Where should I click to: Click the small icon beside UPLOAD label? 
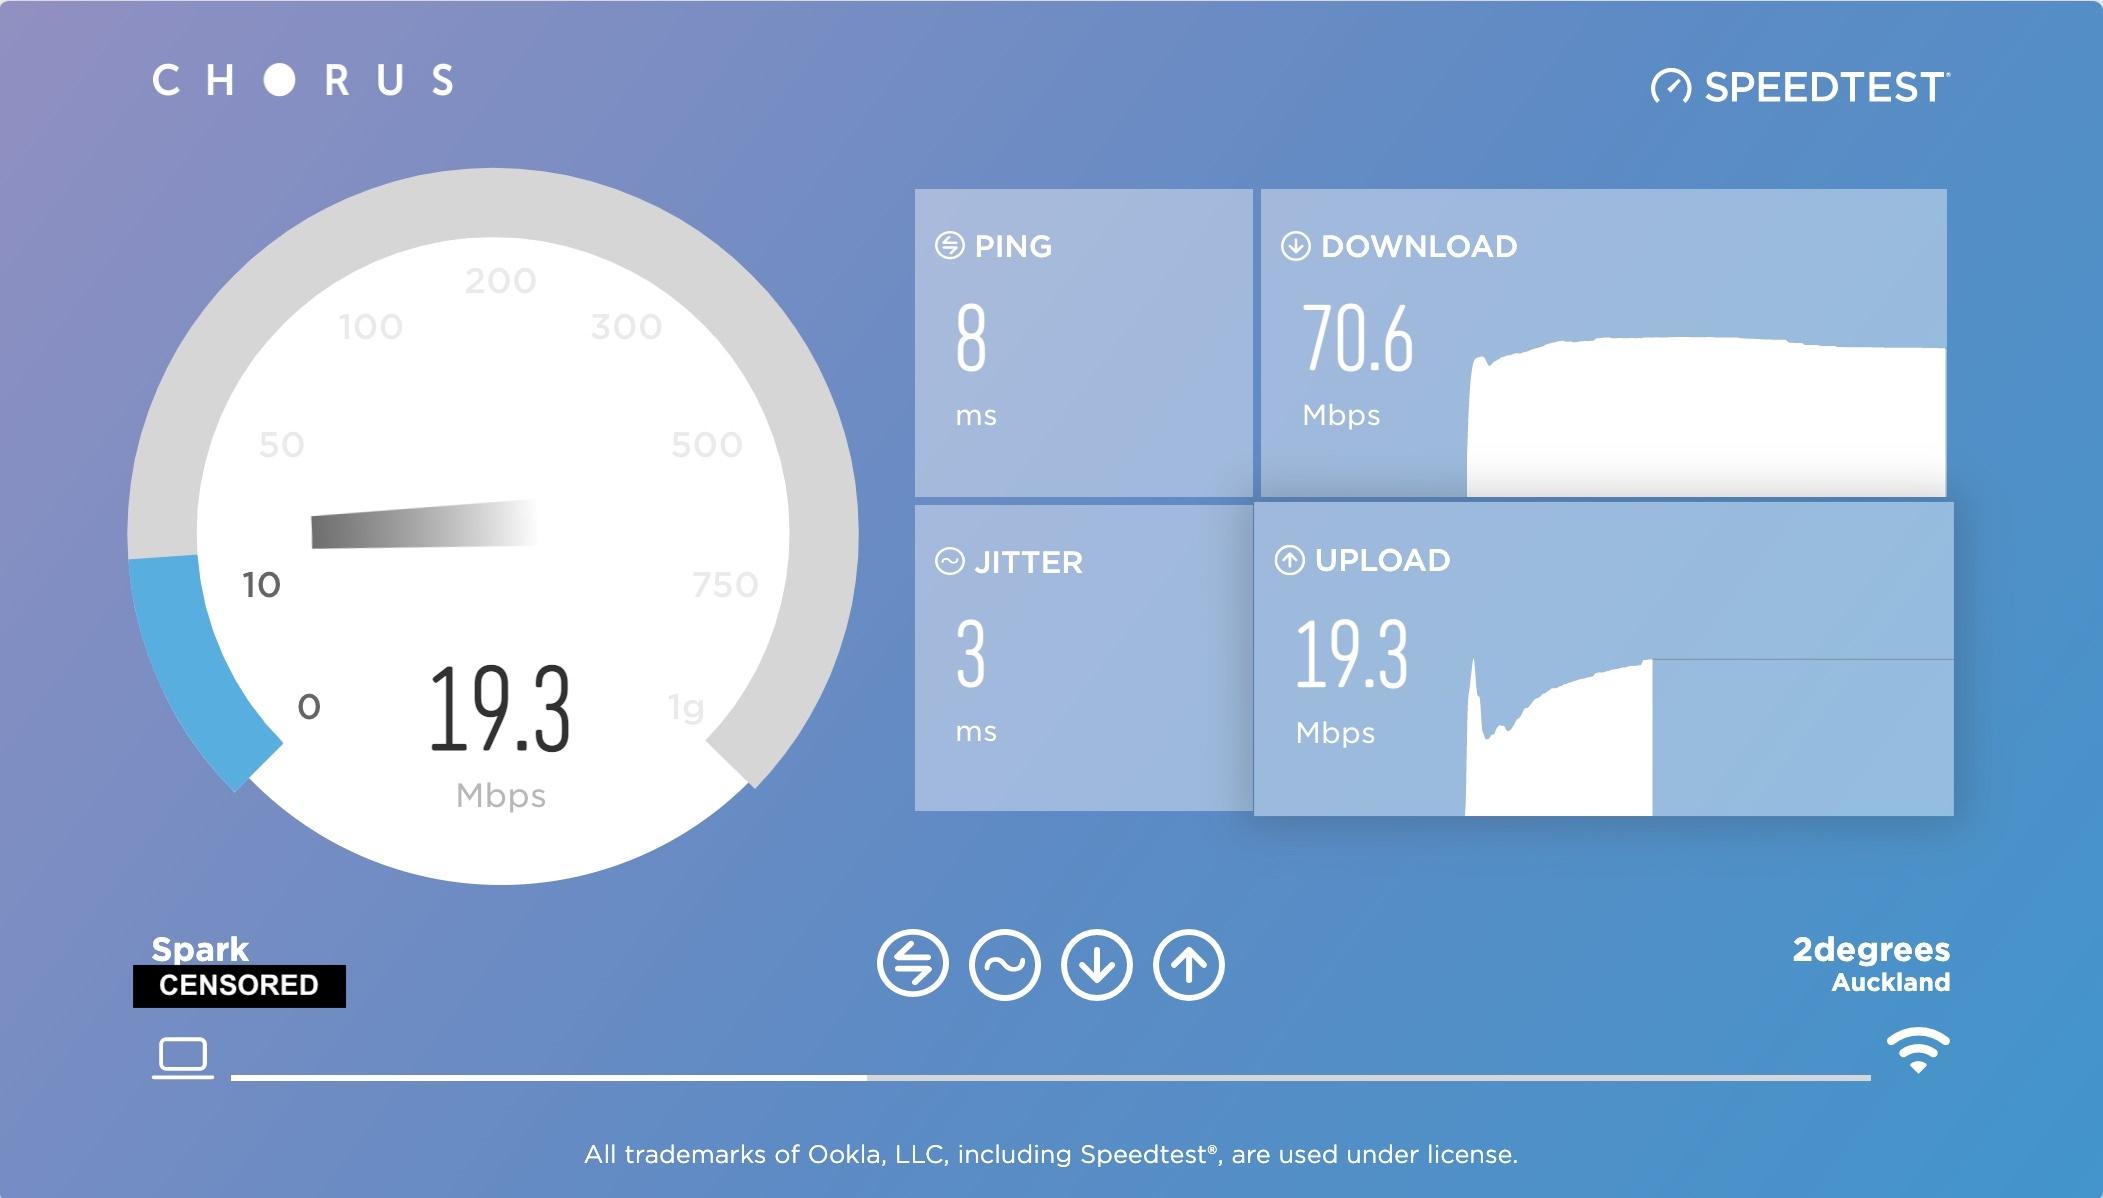tap(1289, 560)
